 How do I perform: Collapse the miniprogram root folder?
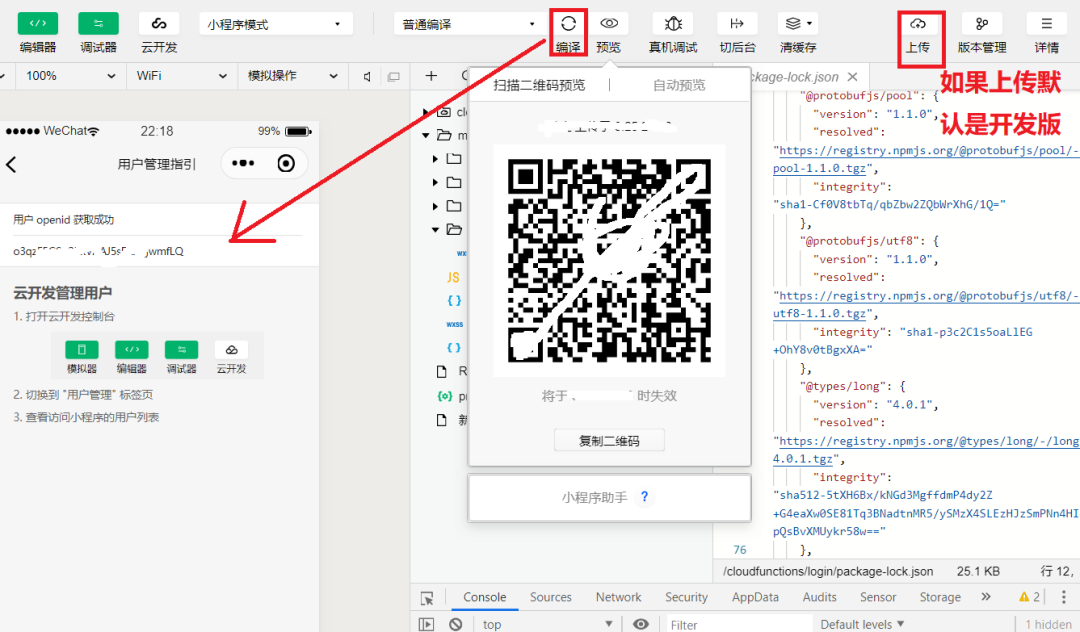[x=426, y=135]
